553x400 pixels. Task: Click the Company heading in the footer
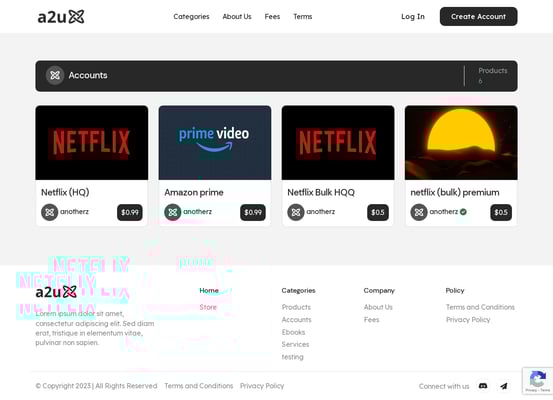pos(379,290)
